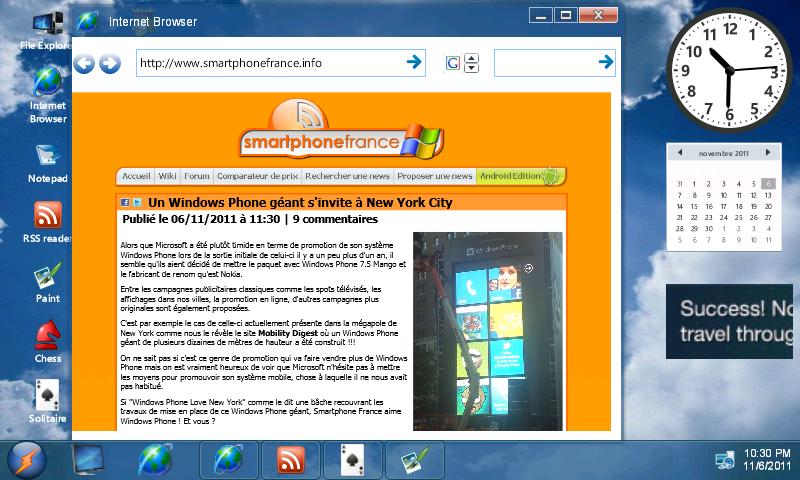The width and height of the screenshot is (800, 480).
Task: Switch to Solitaire taskbar button
Action: coord(353,460)
